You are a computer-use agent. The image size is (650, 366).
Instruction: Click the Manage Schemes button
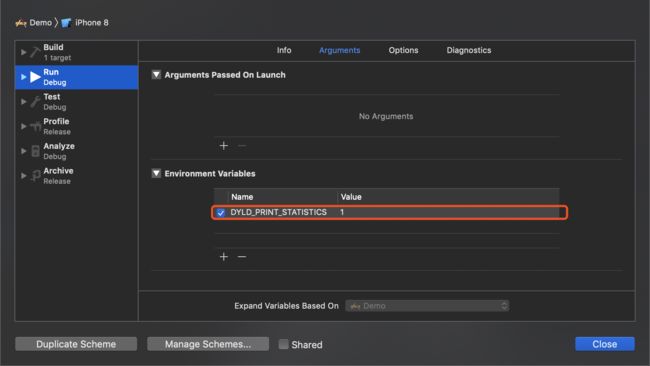pyautogui.click(x=208, y=344)
